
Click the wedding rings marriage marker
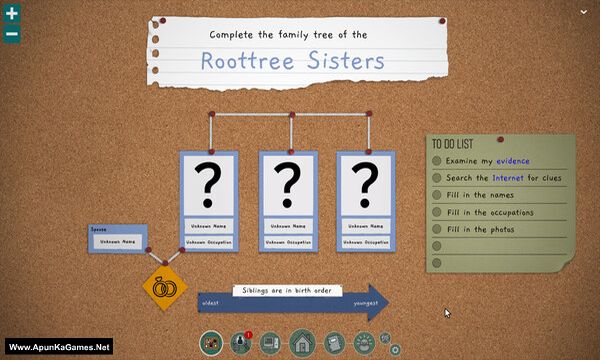coord(165,288)
